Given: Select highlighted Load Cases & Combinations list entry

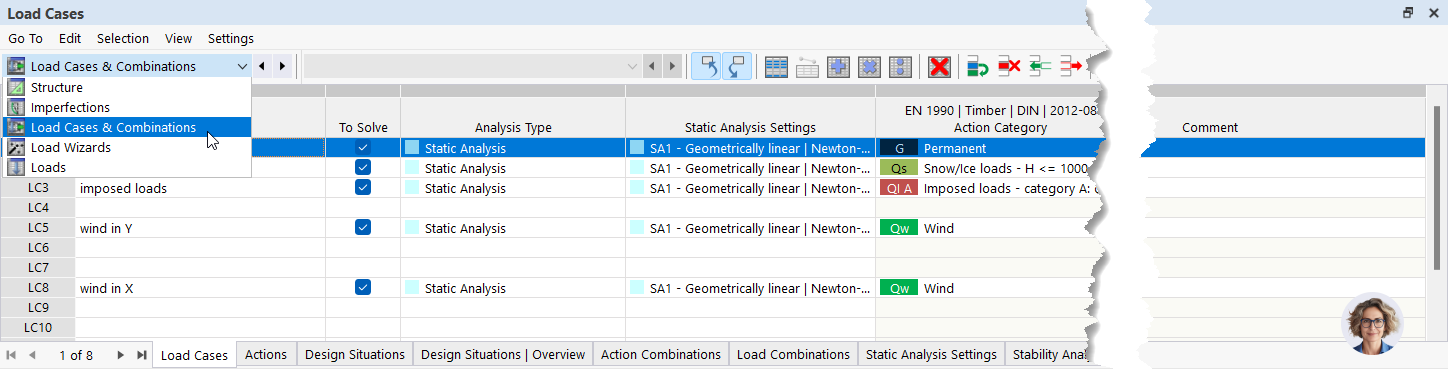Looking at the screenshot, I should (x=126, y=128).
